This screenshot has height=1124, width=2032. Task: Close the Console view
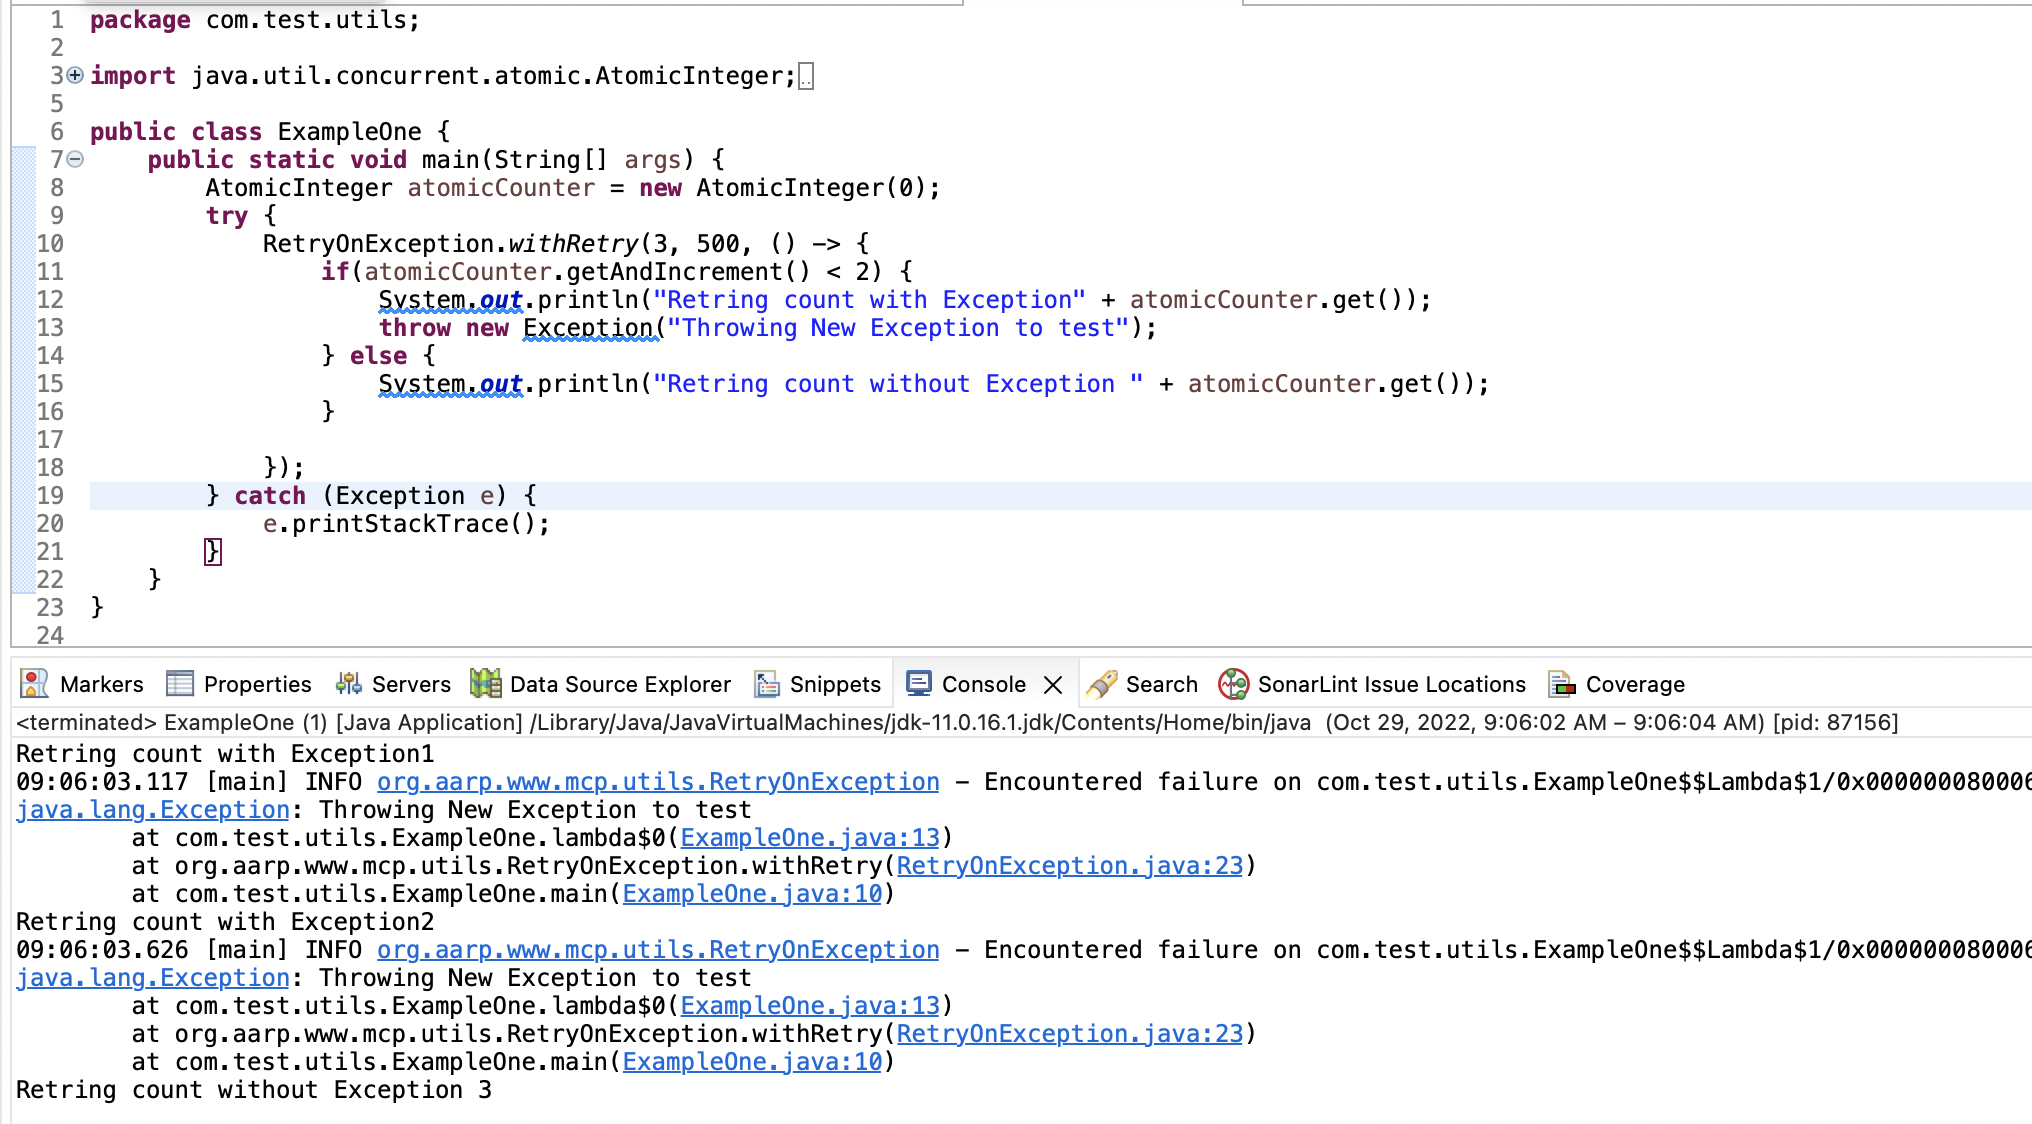[x=1053, y=685]
